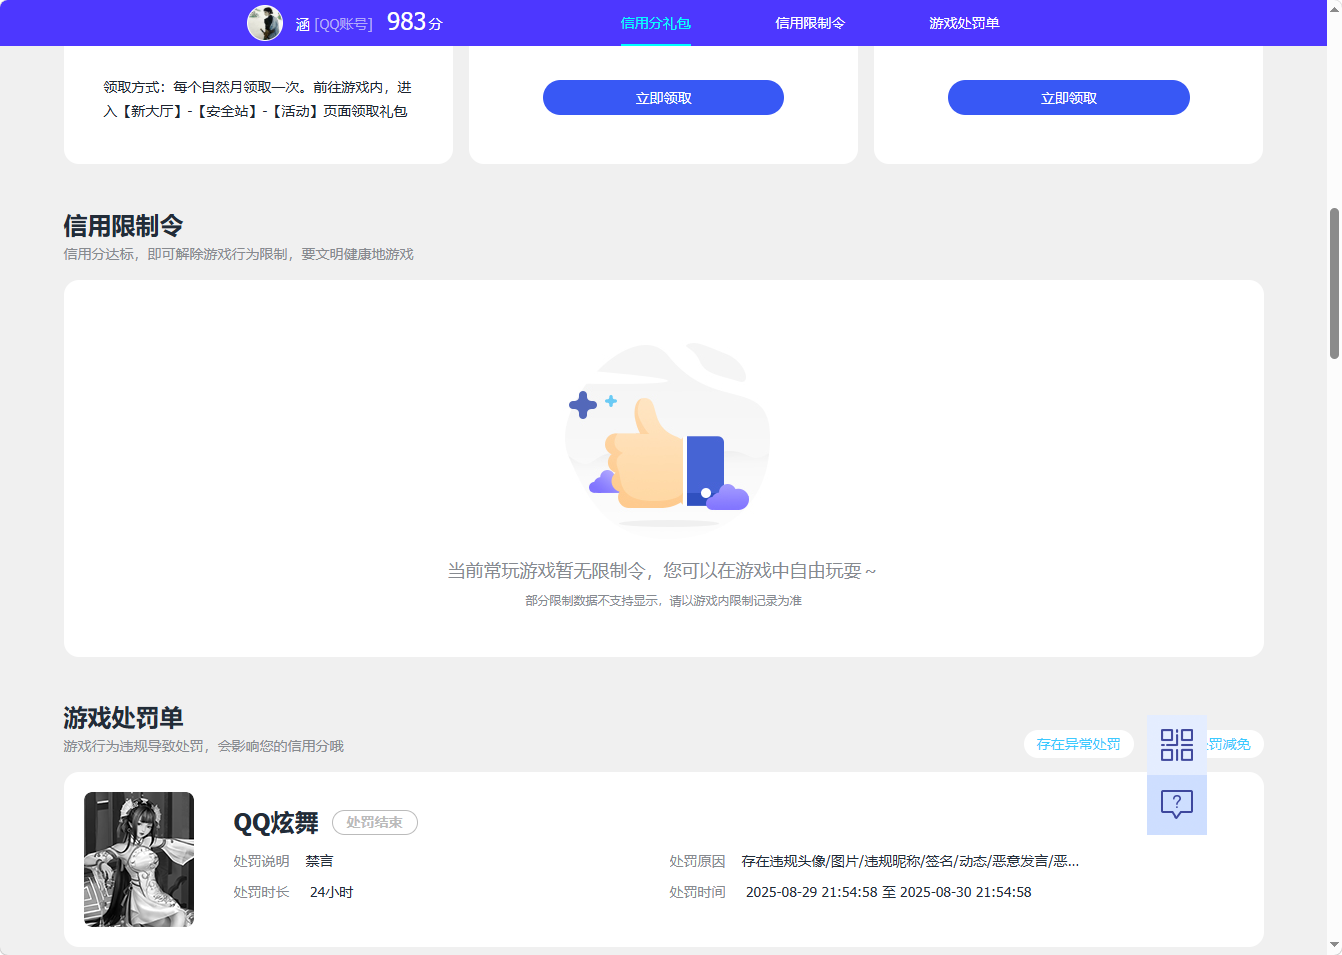The image size is (1342, 955).
Task: Switch to 信用限制令 tab
Action: coord(810,23)
